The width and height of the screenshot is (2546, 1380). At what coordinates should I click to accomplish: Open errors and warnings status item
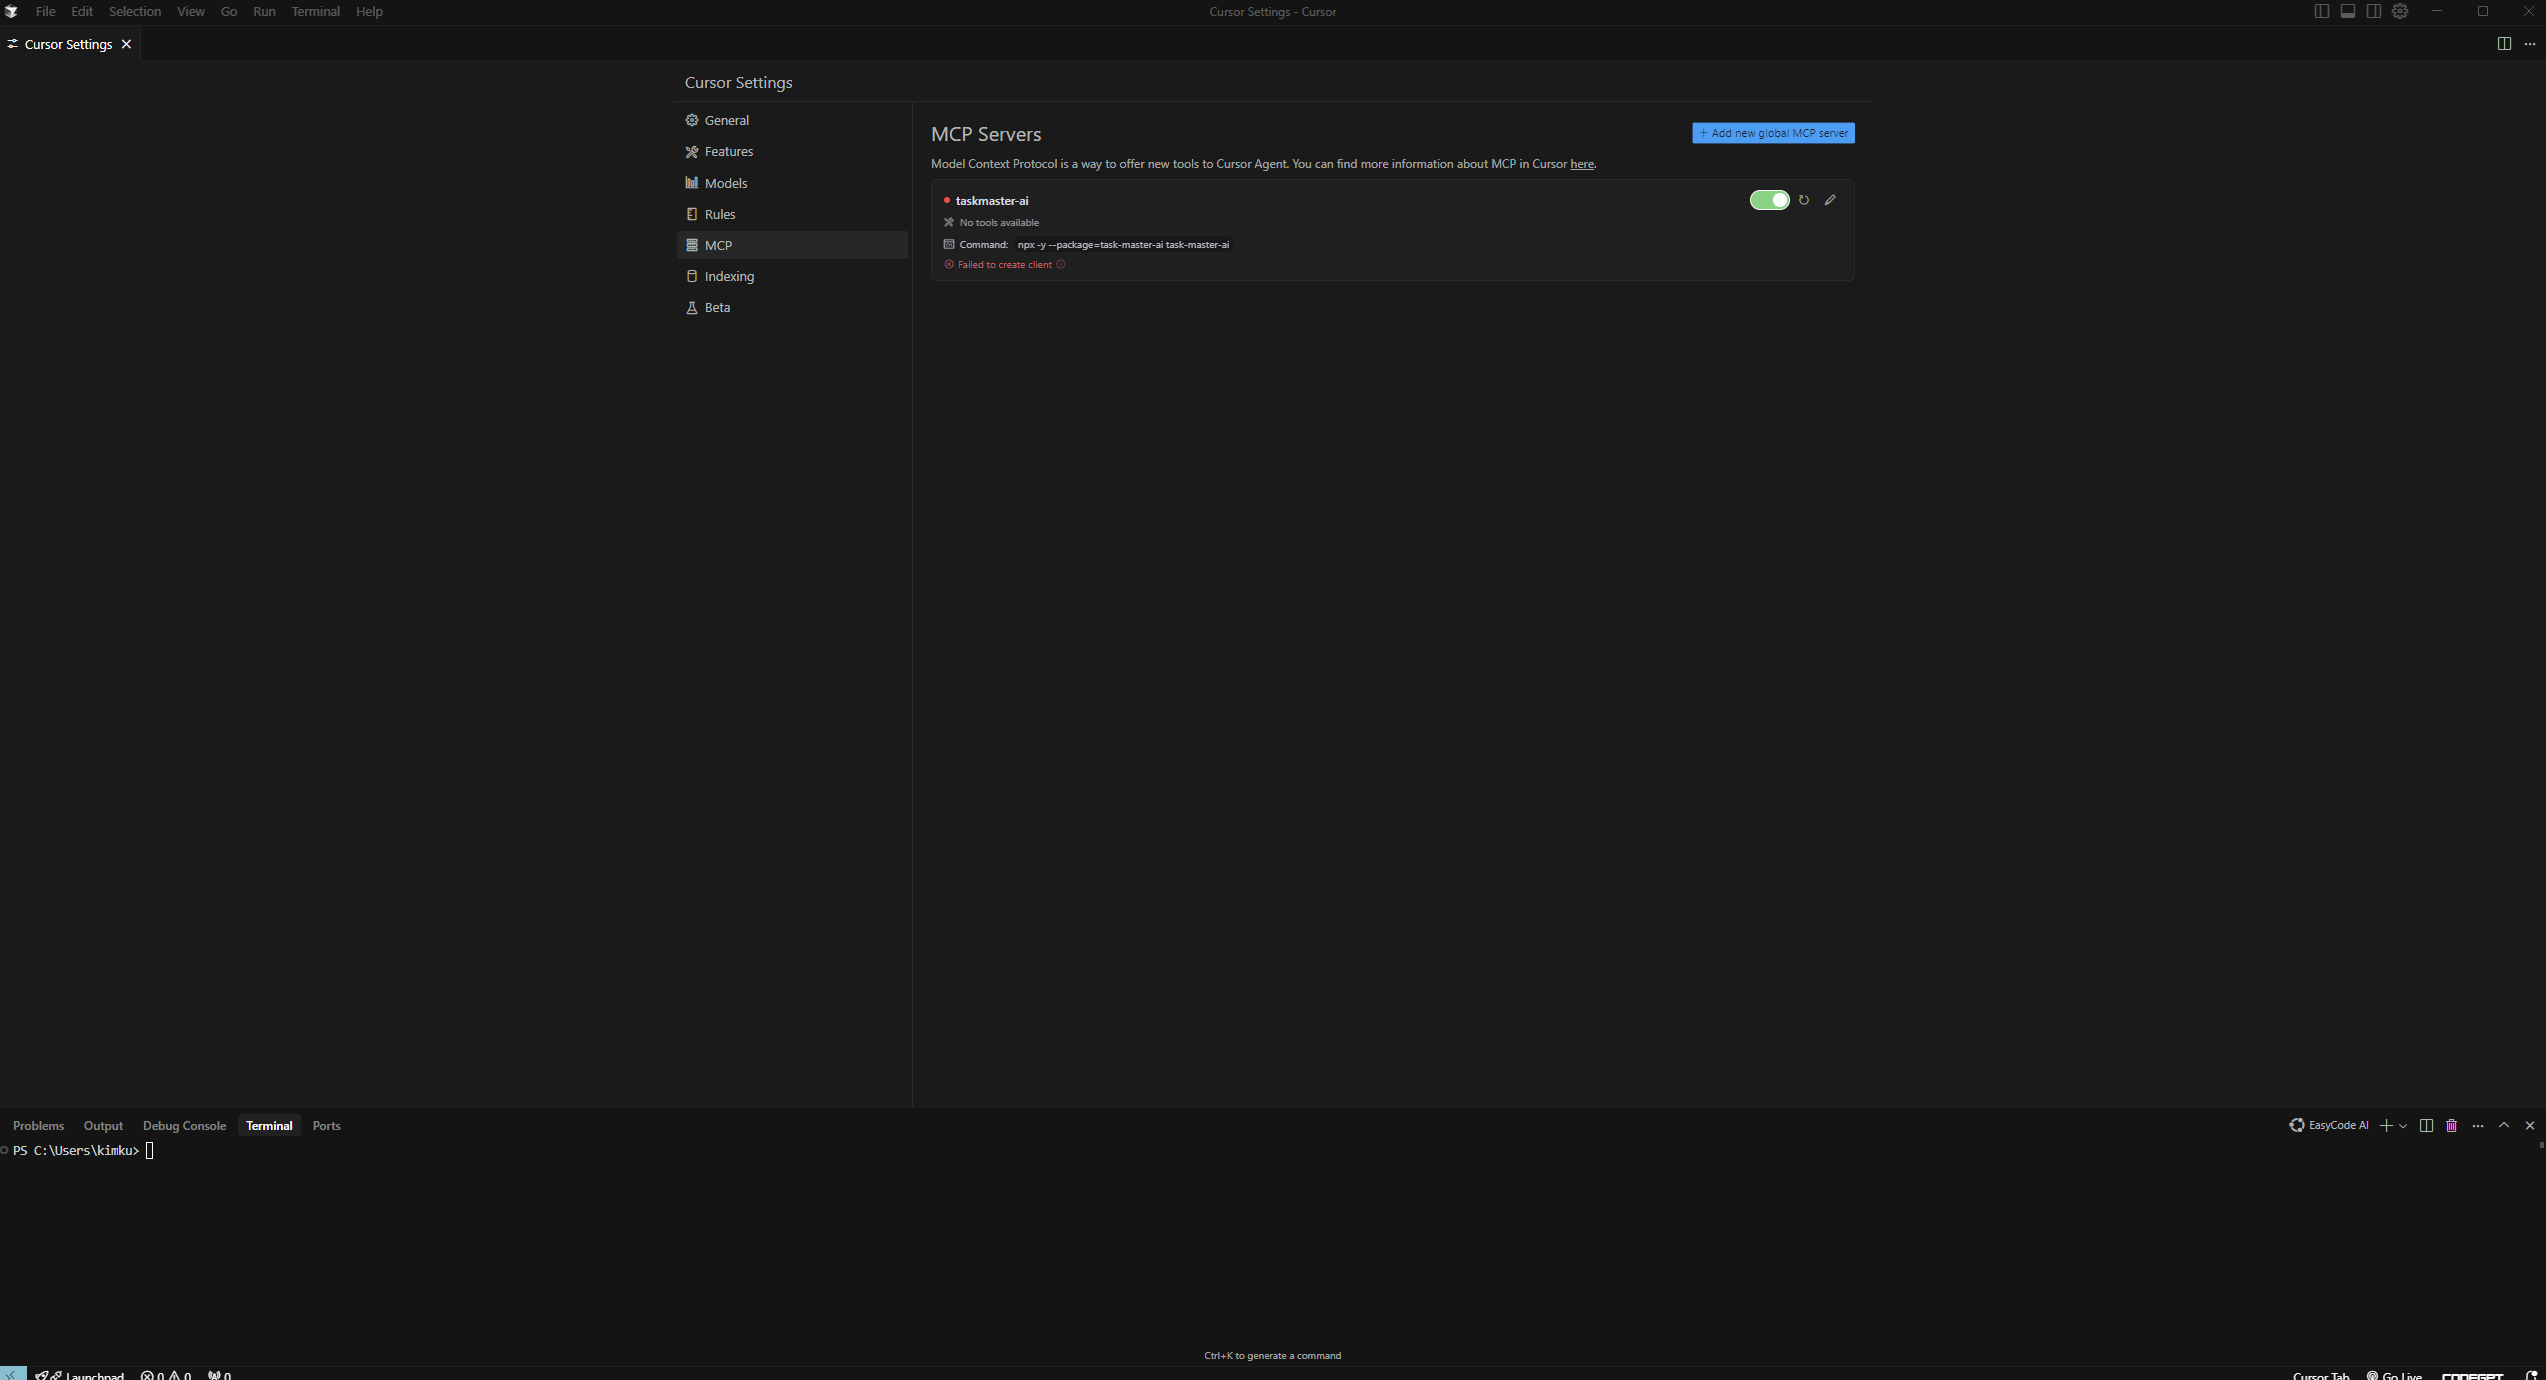pyautogui.click(x=166, y=1375)
